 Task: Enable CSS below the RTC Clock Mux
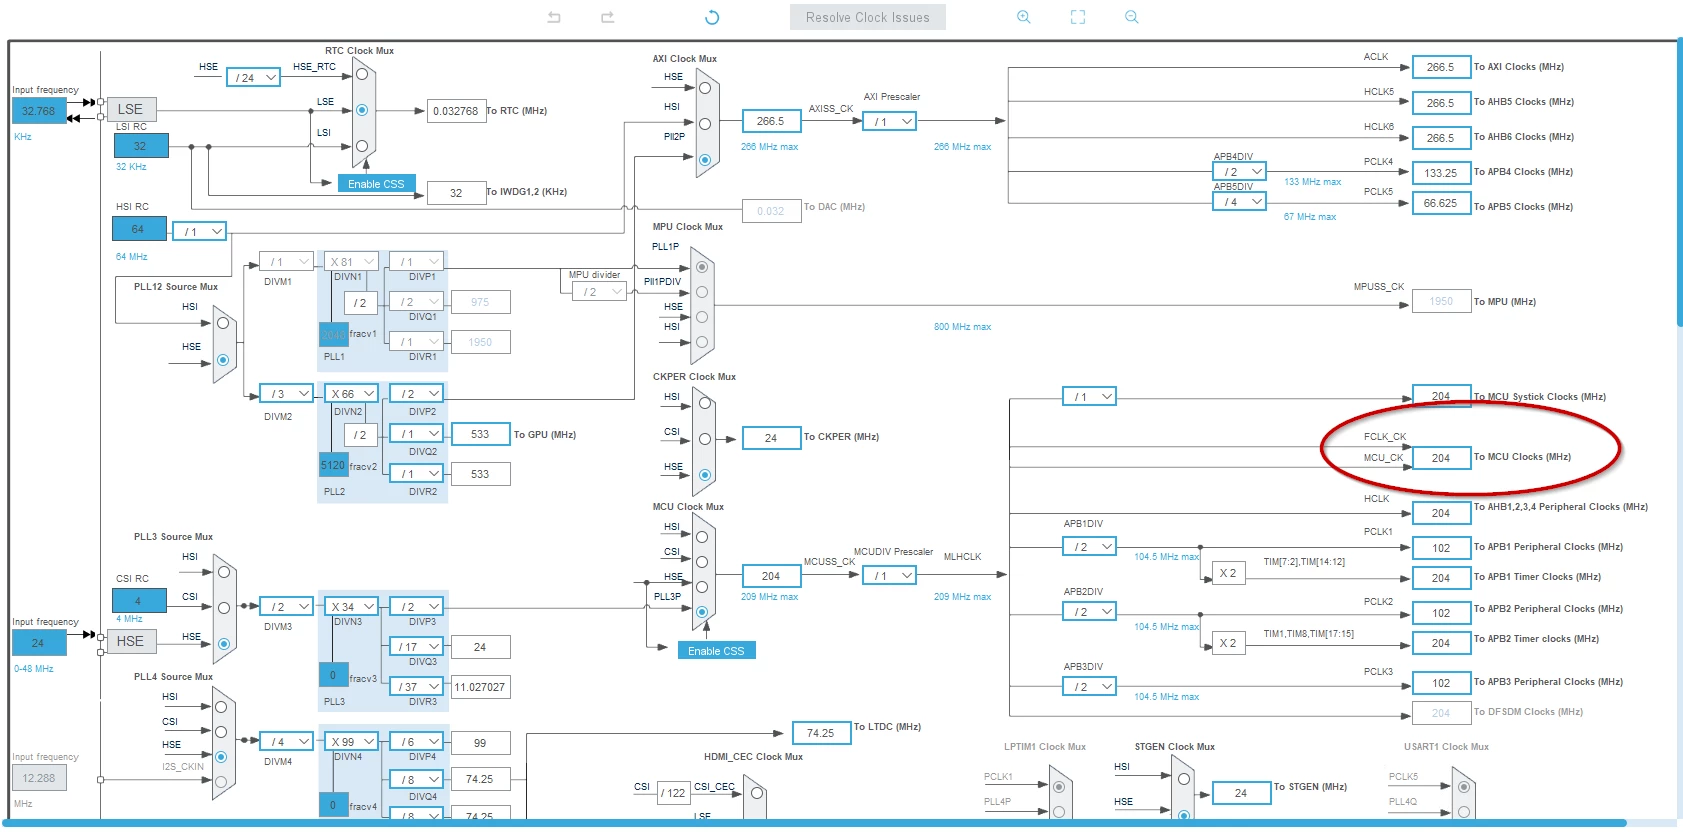[376, 184]
